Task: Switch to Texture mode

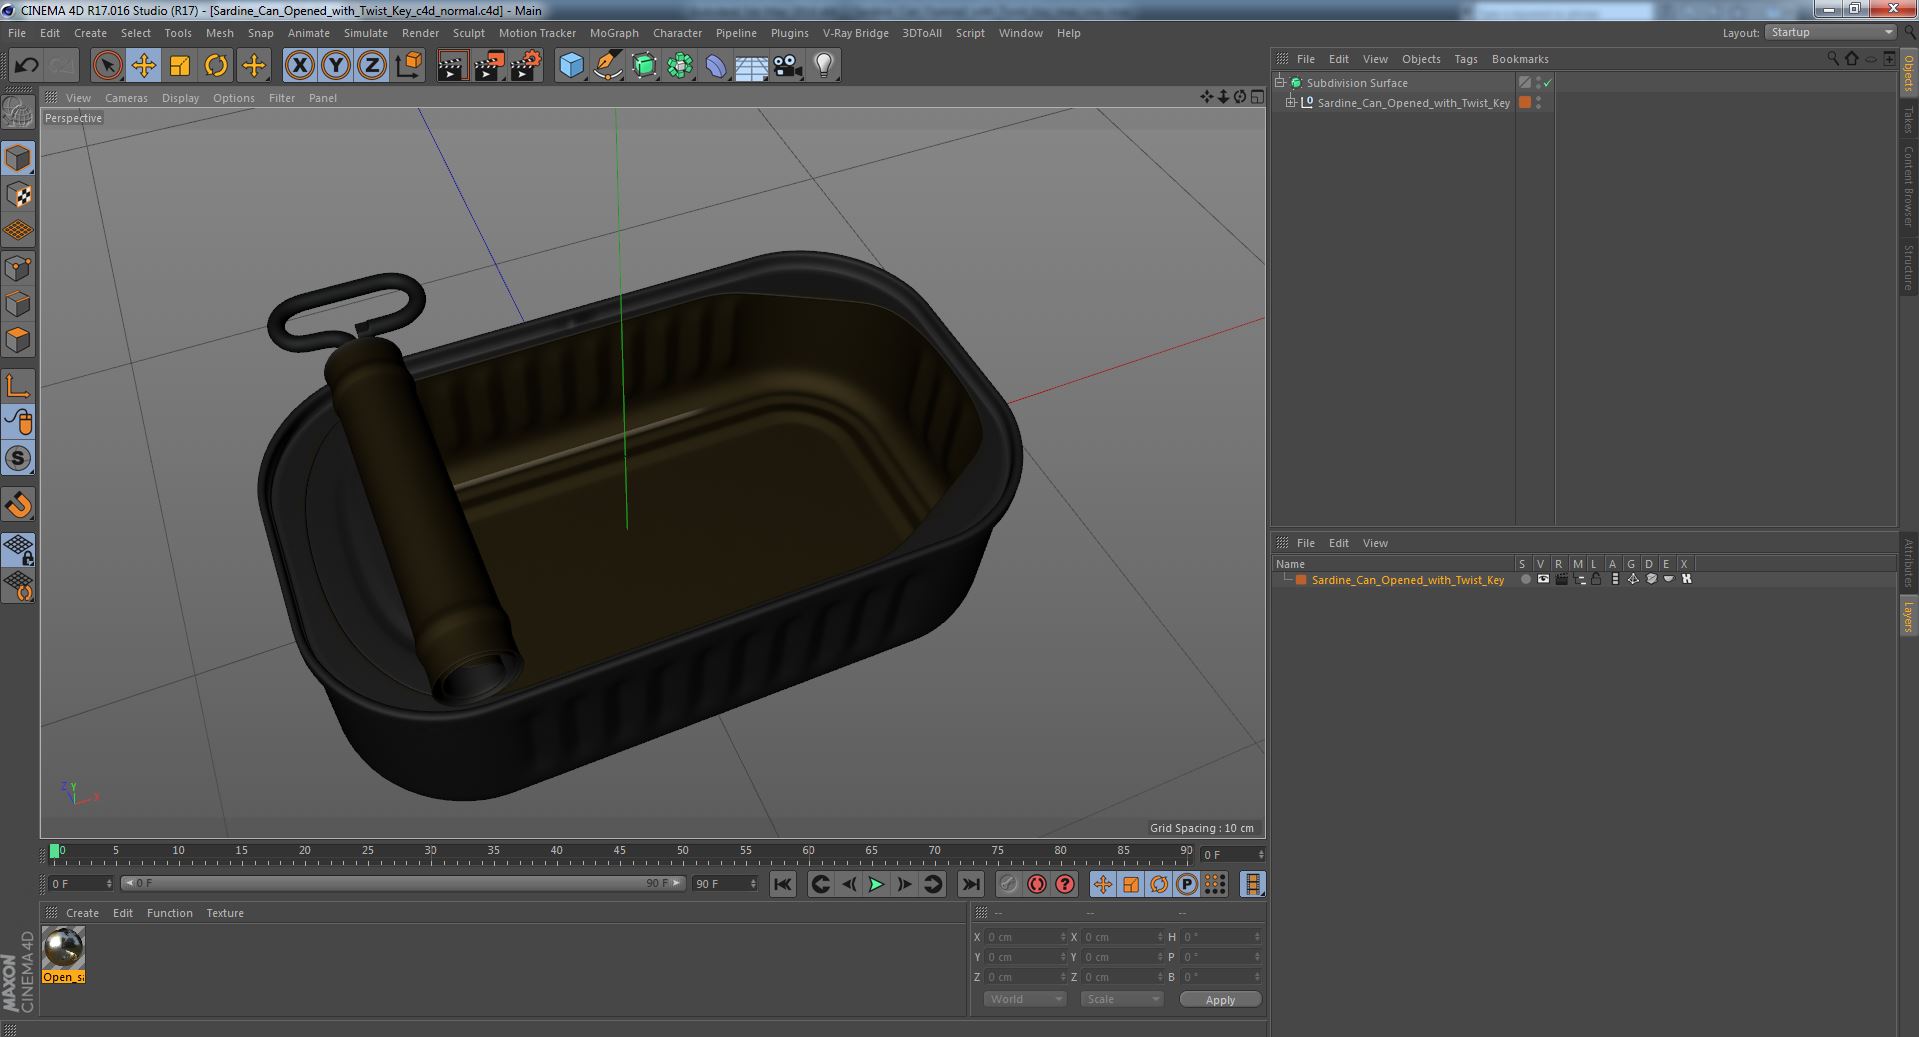Action: 18,194
